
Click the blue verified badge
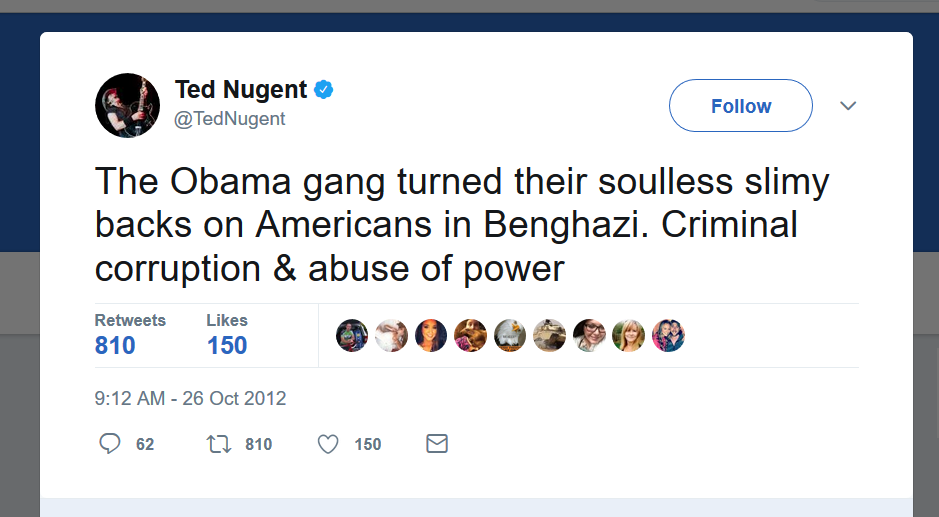(324, 90)
